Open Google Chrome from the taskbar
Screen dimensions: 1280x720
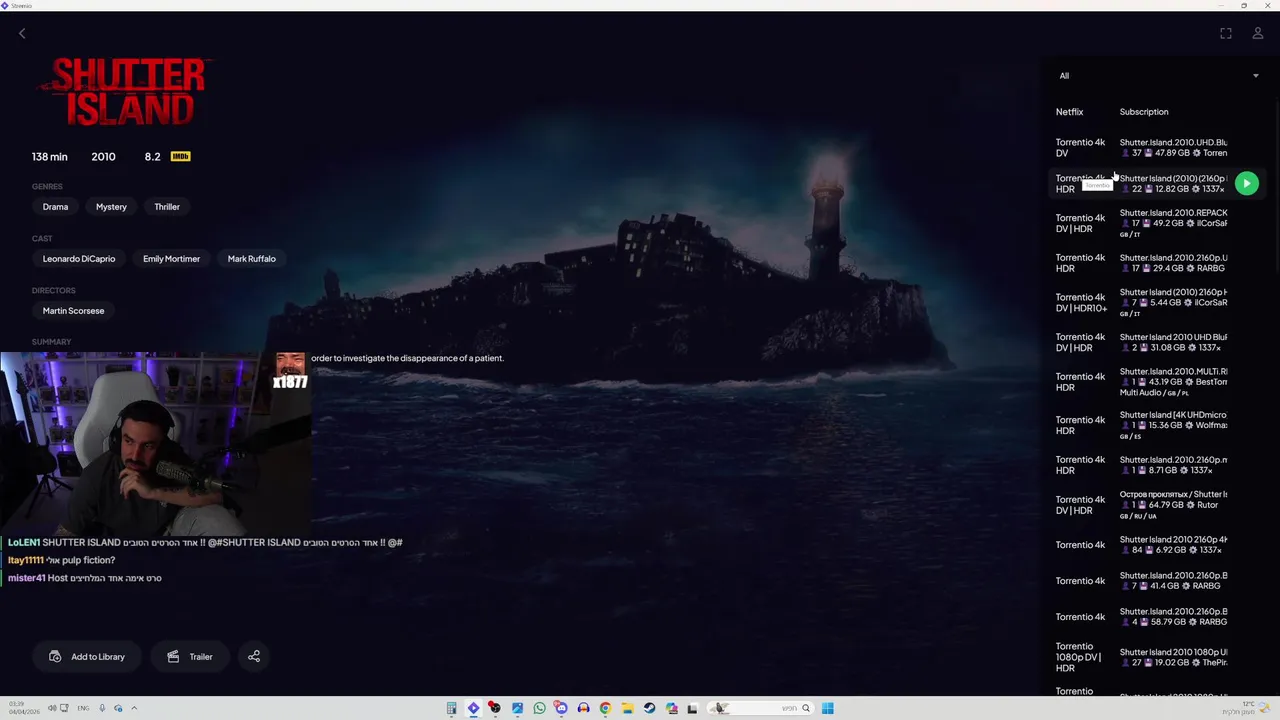(605, 709)
